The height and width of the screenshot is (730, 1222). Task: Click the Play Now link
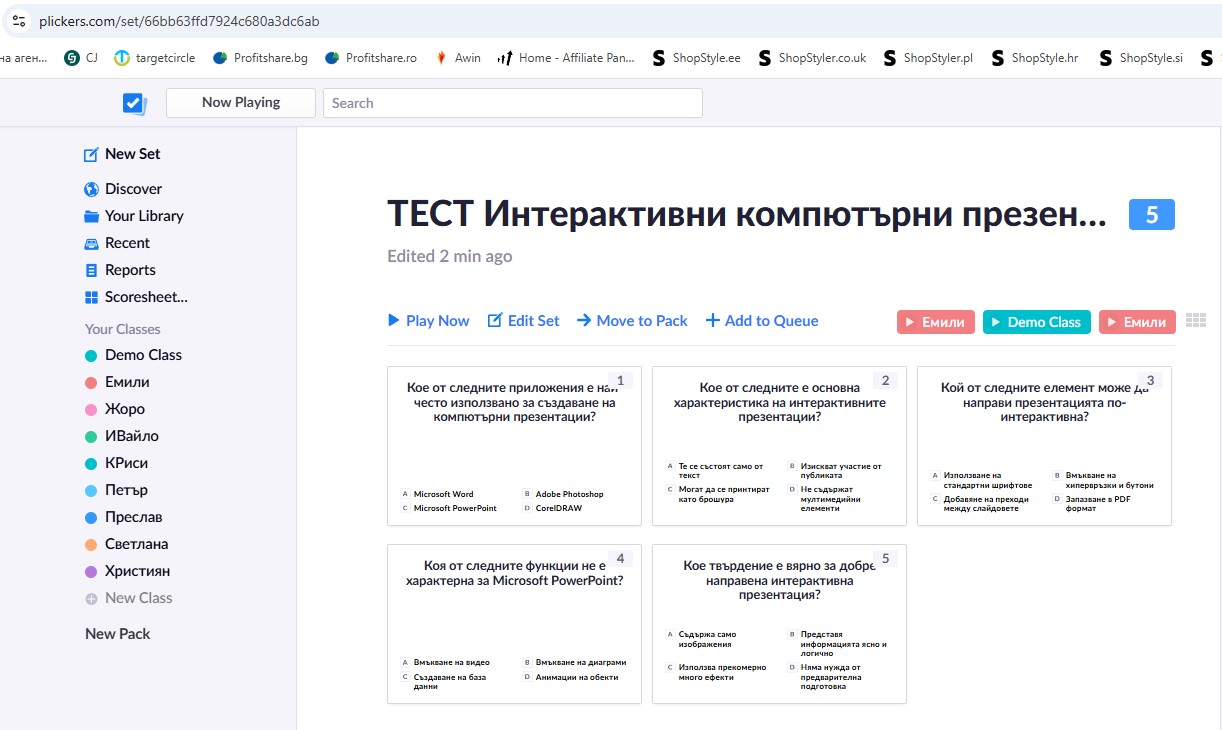428,321
